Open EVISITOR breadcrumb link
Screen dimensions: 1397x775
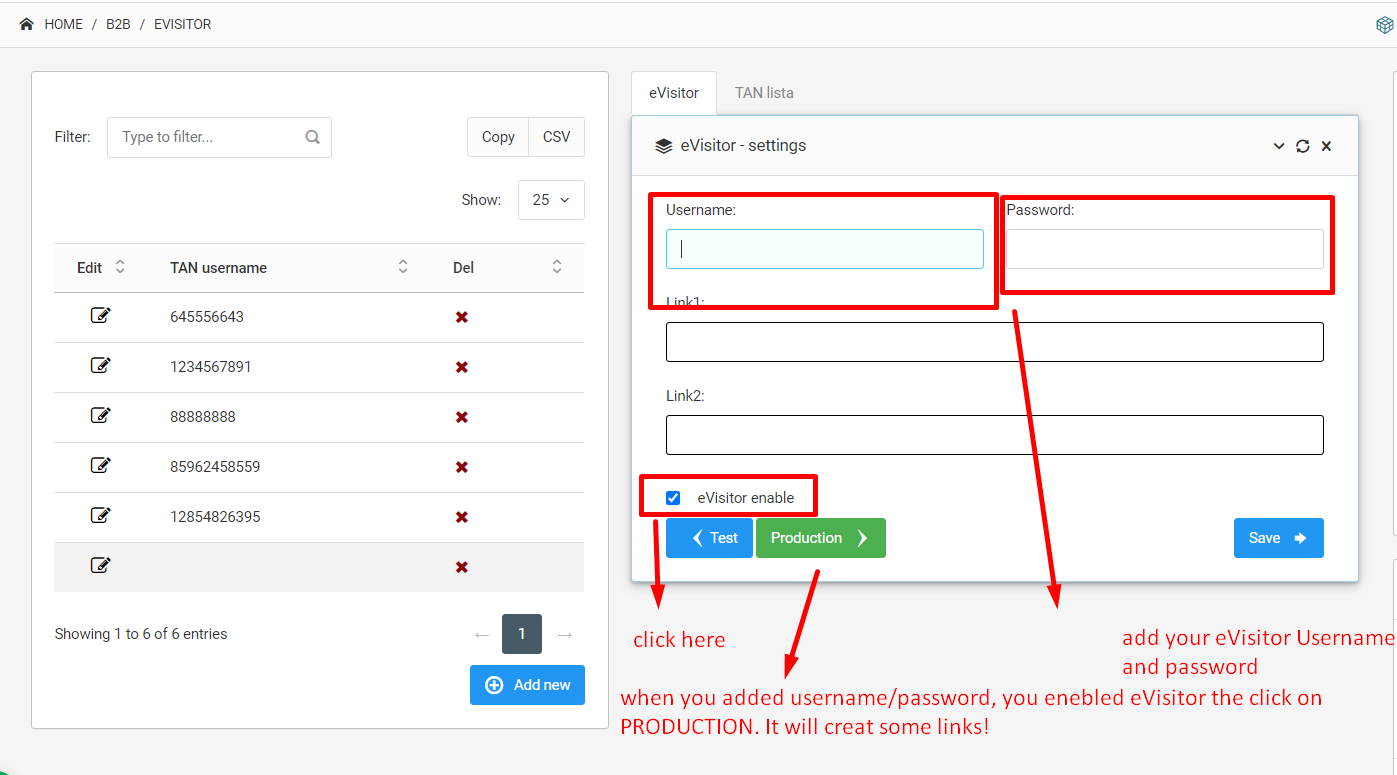(x=182, y=24)
